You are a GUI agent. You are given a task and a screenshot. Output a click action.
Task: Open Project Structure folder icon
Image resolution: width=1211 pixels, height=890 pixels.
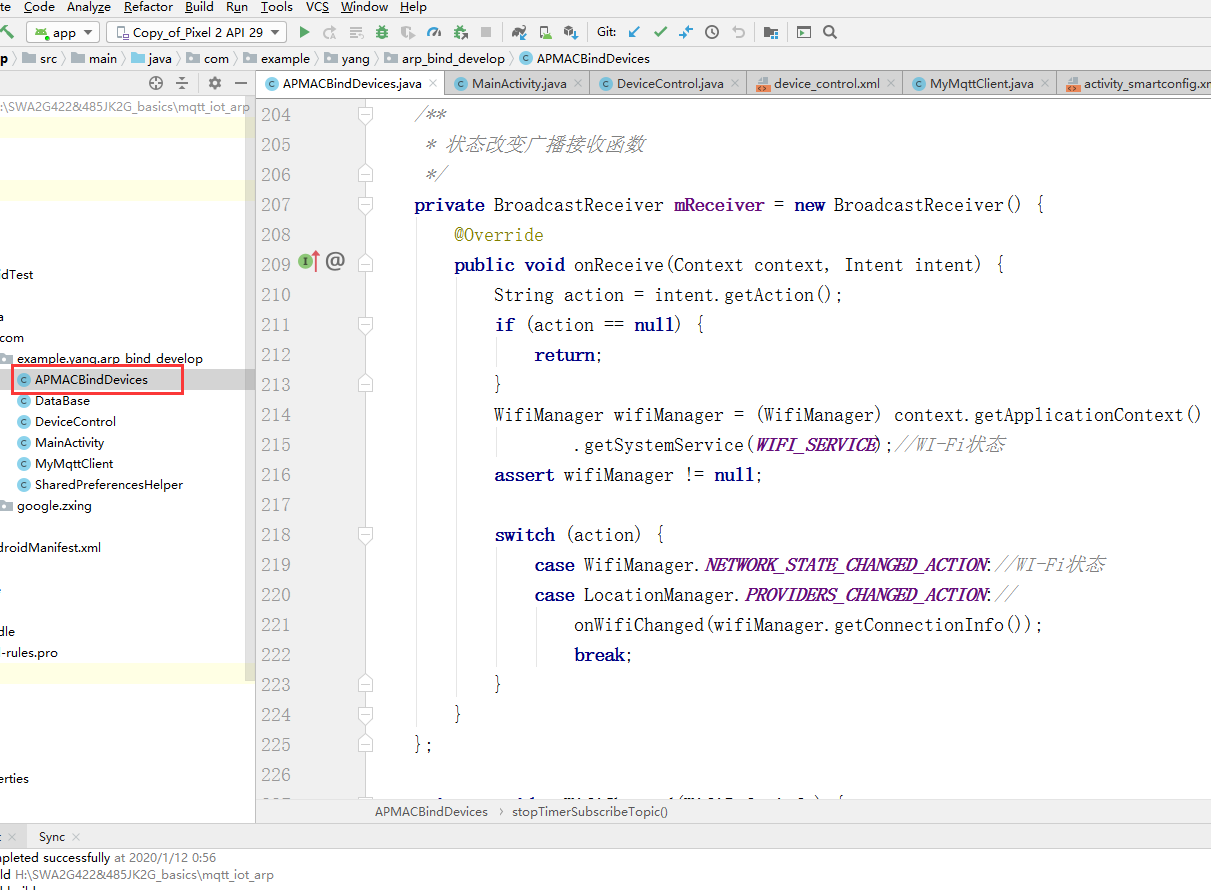771,32
